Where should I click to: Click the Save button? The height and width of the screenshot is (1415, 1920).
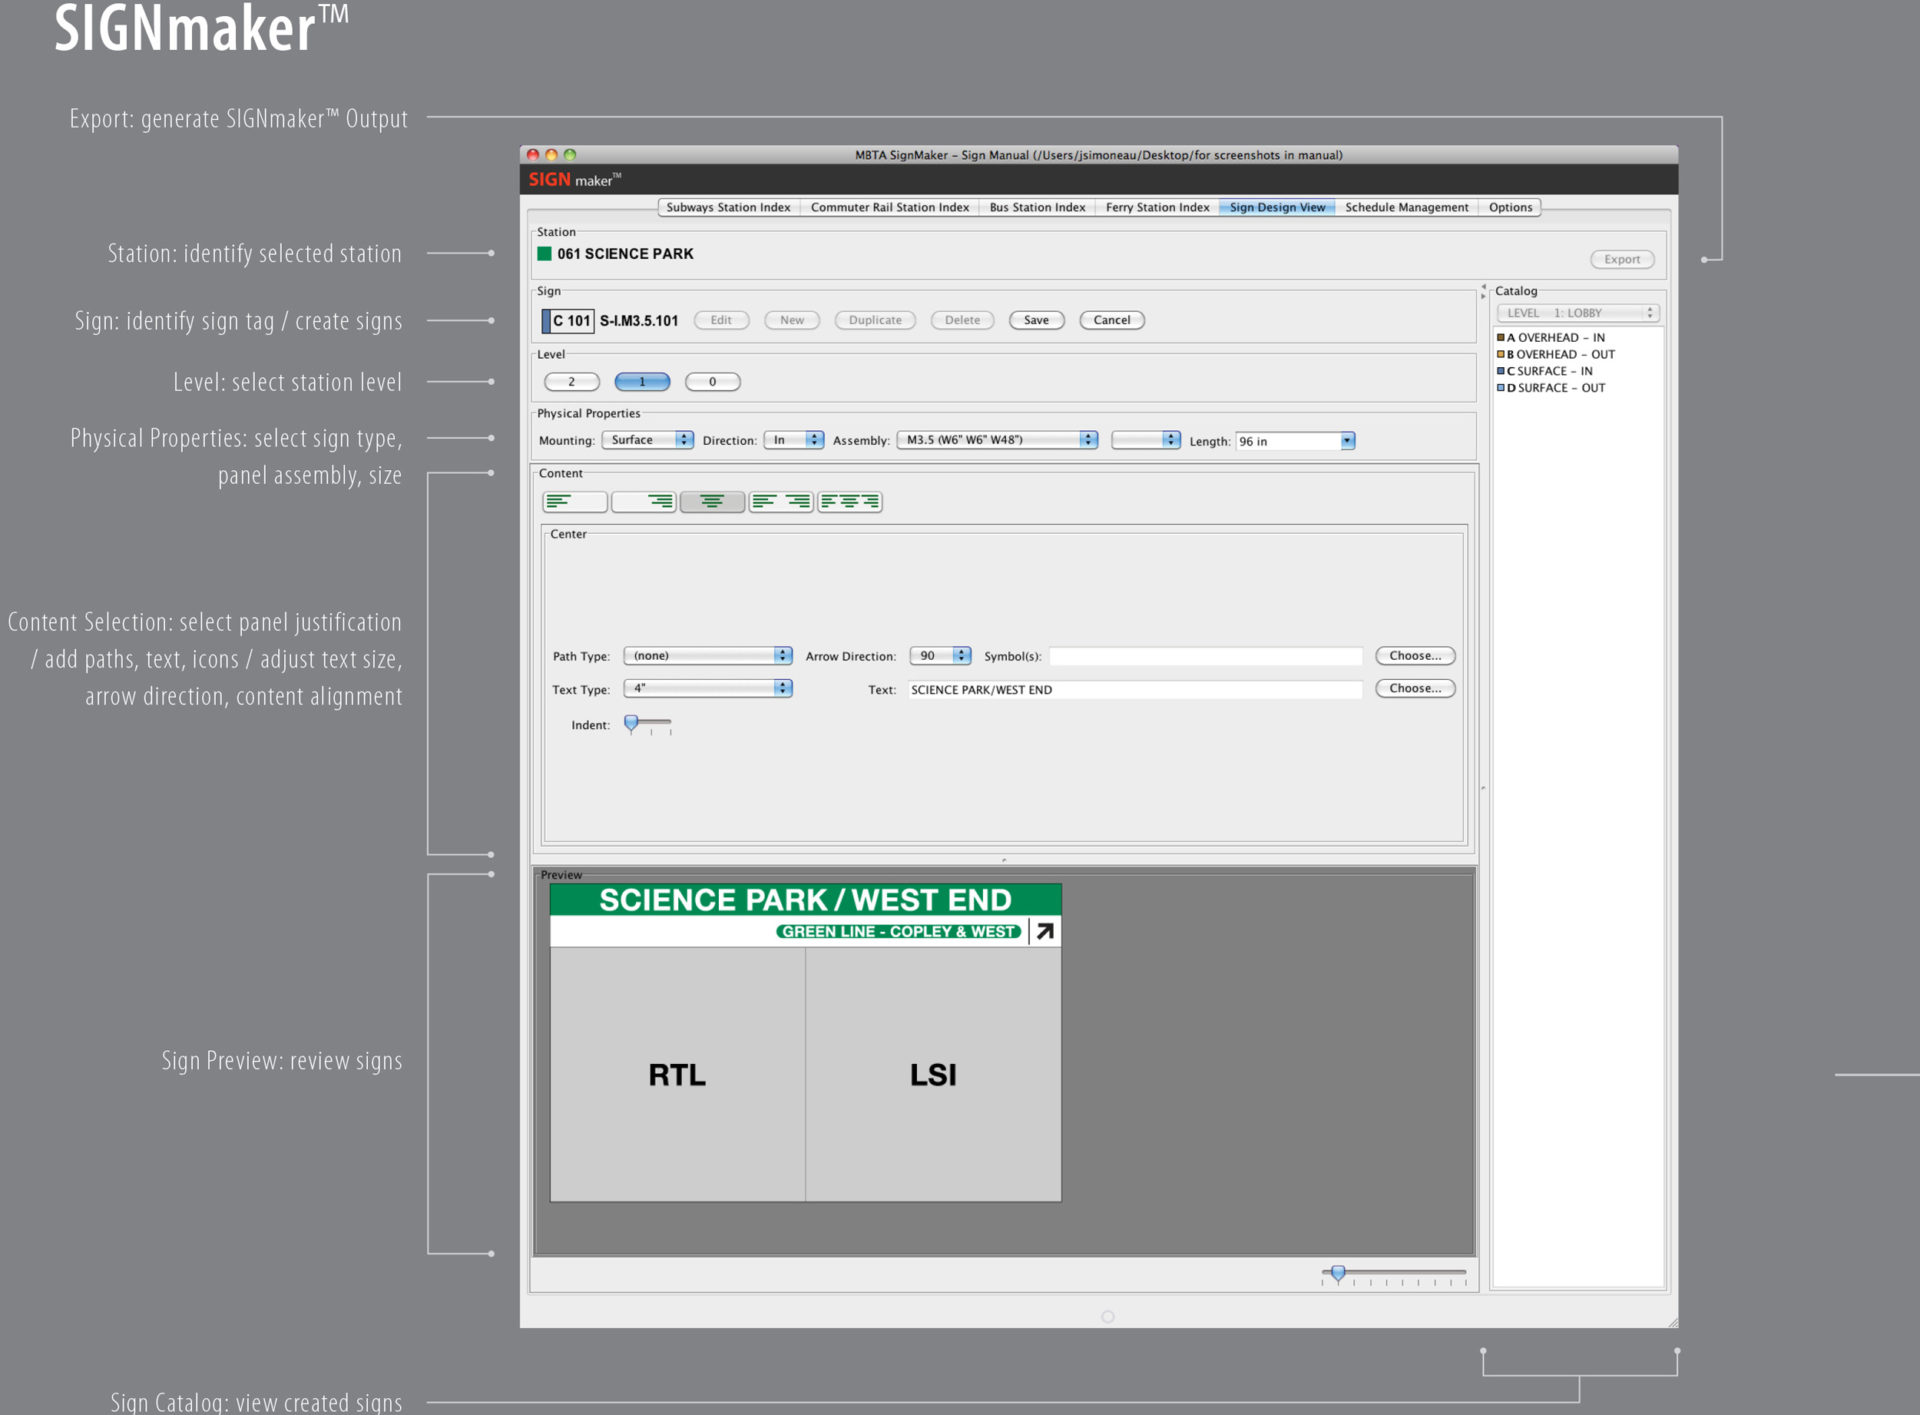1036,321
